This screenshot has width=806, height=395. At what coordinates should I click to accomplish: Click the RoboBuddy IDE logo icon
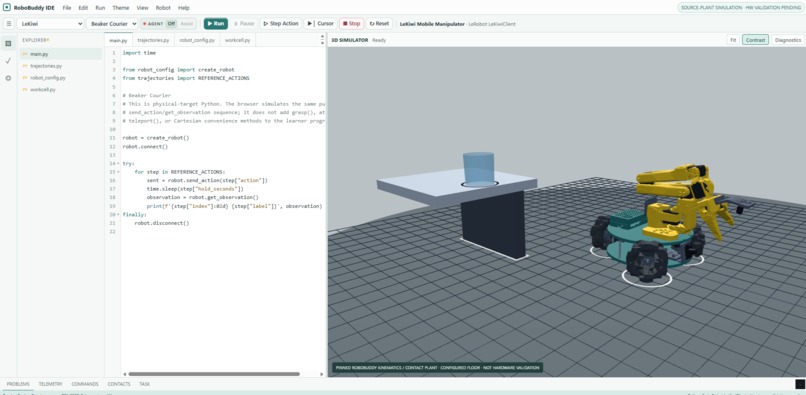[x=7, y=8]
